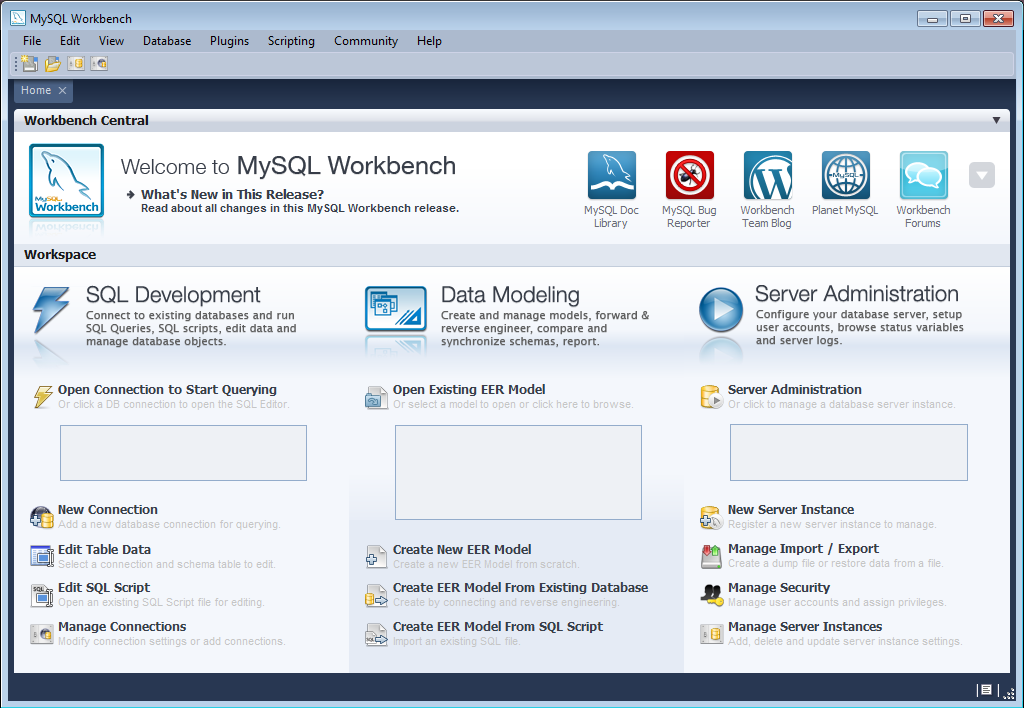
Task: Click the empty EER models list box
Action: (519, 472)
